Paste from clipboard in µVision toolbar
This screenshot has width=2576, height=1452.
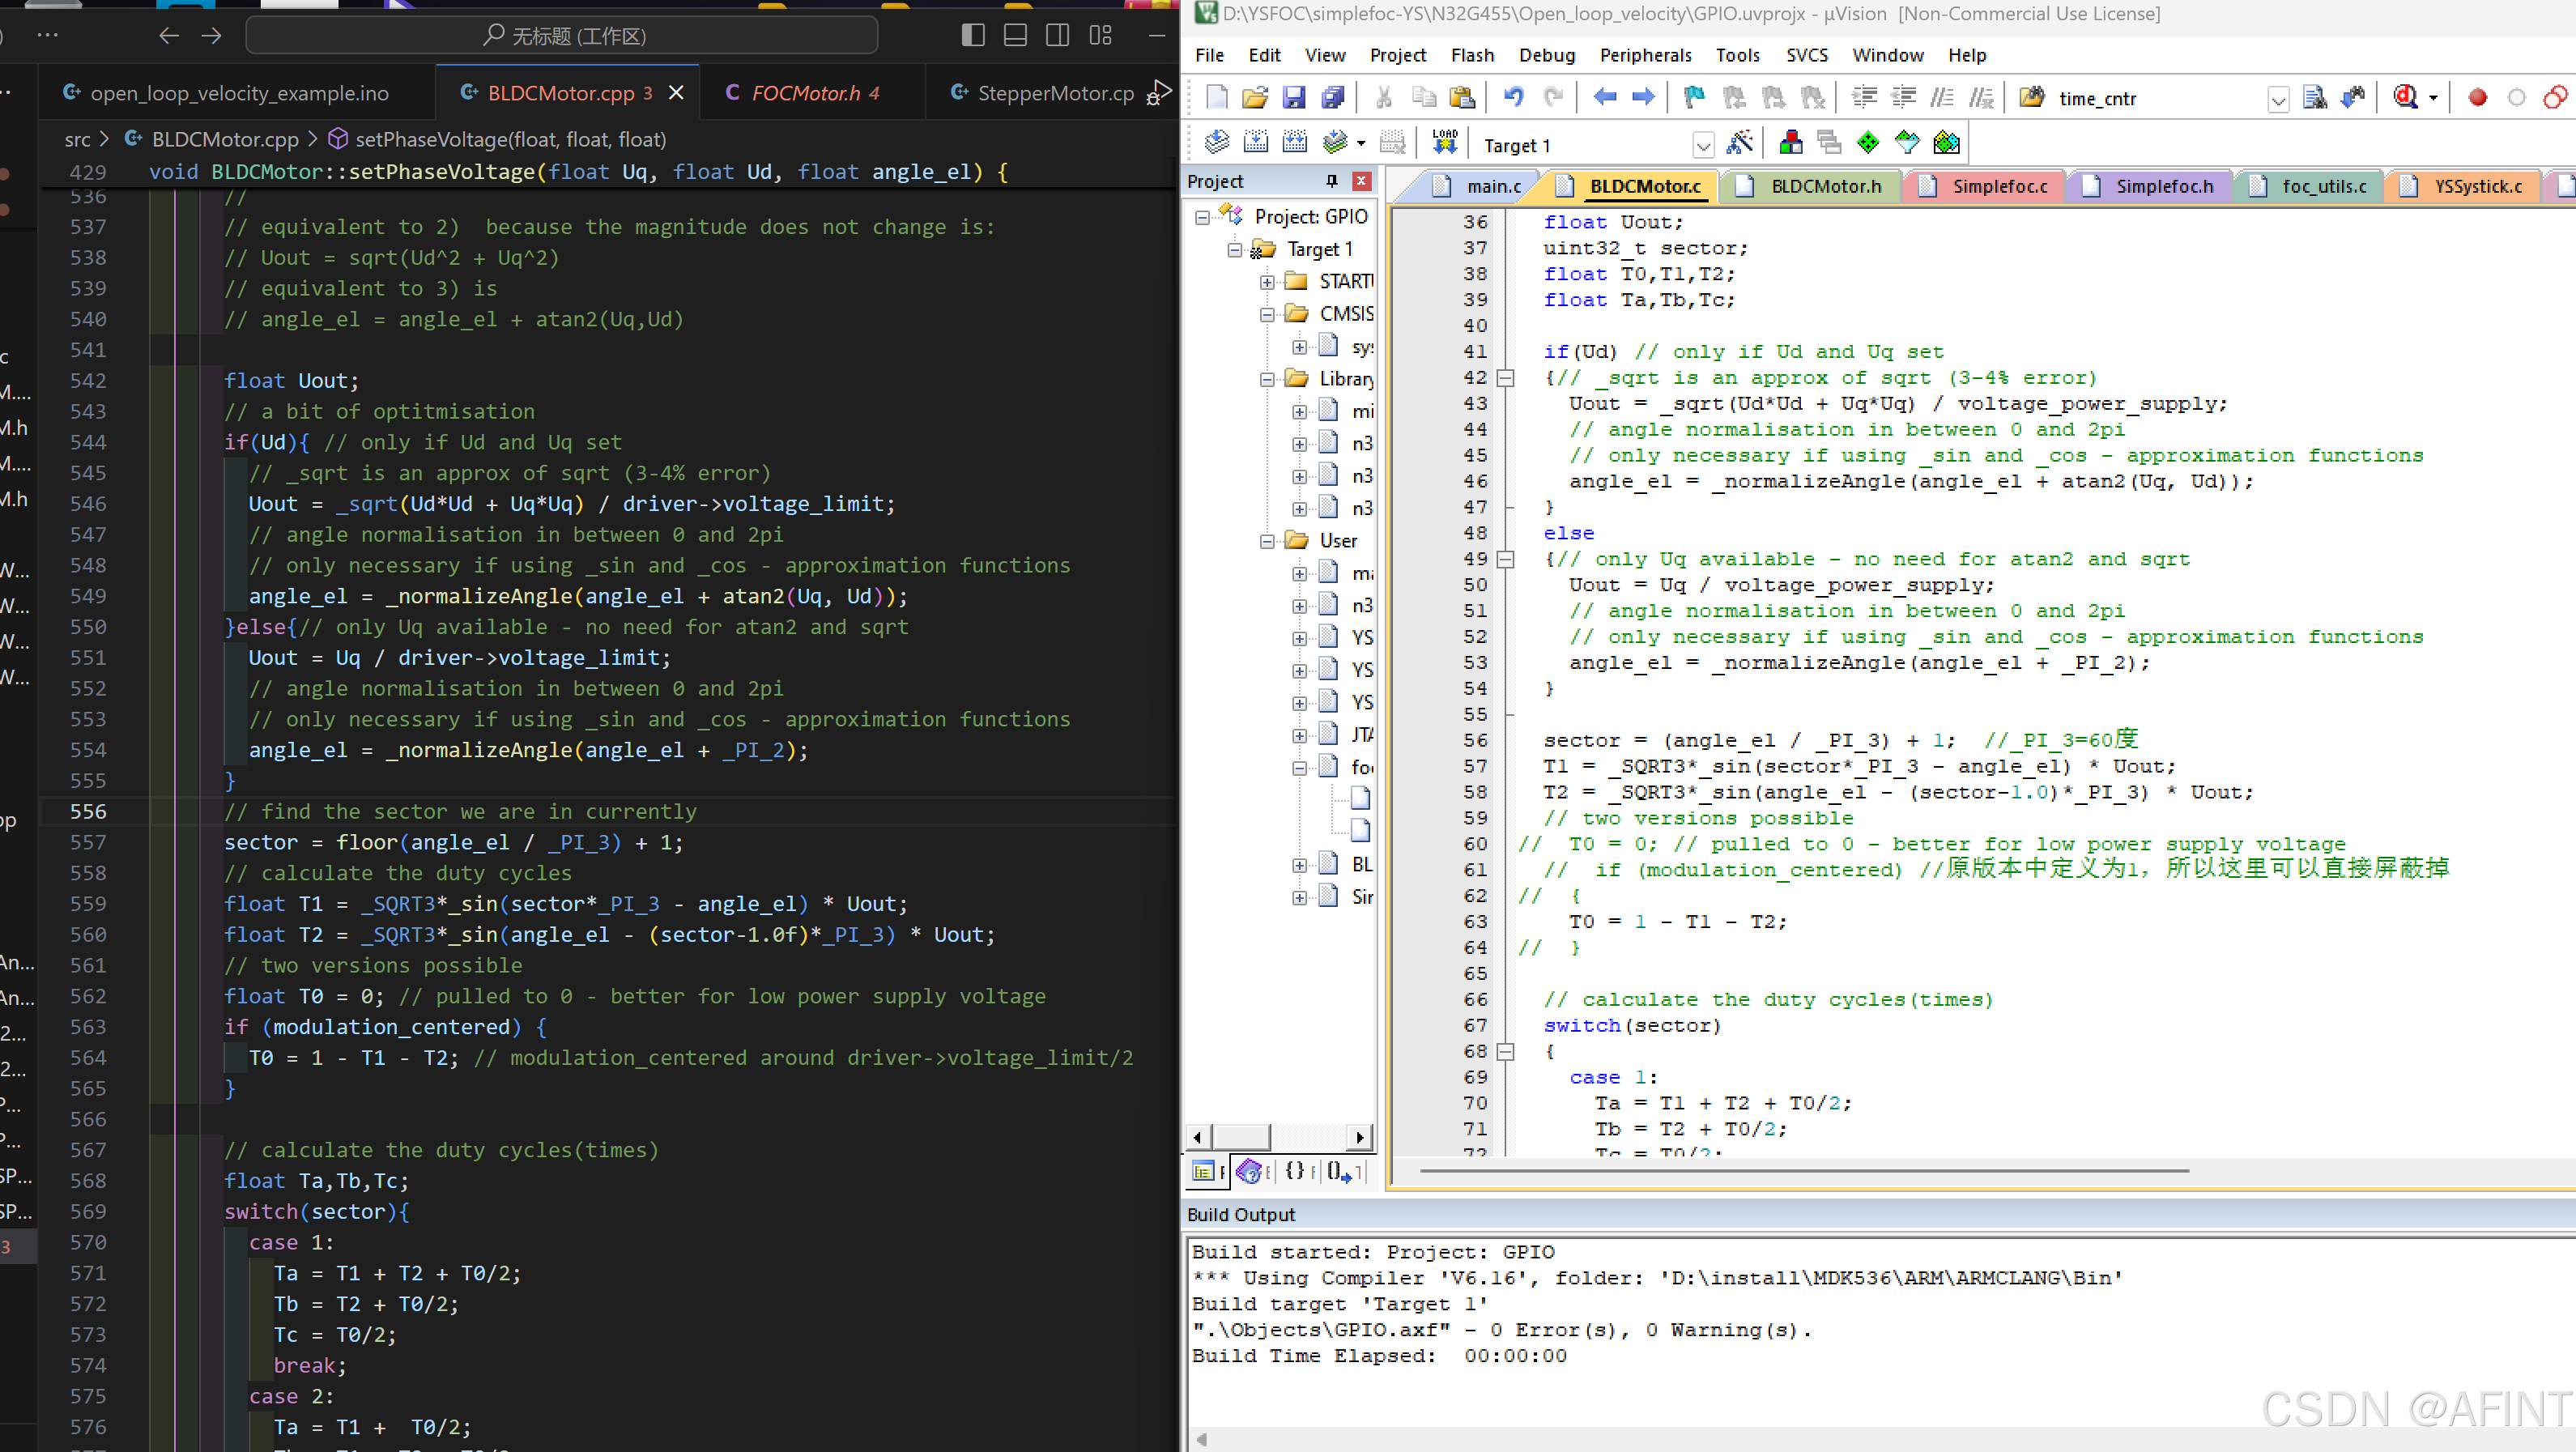(x=1462, y=97)
